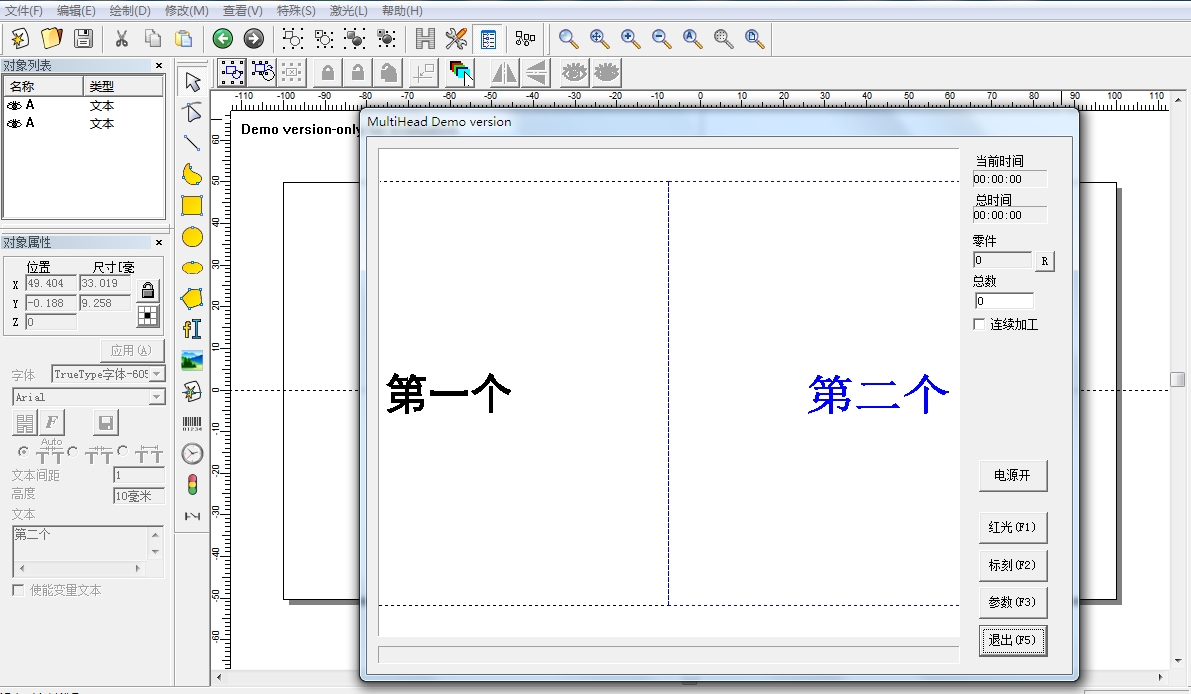
Task: Choose the pick (arrow) tool
Action: (192, 80)
